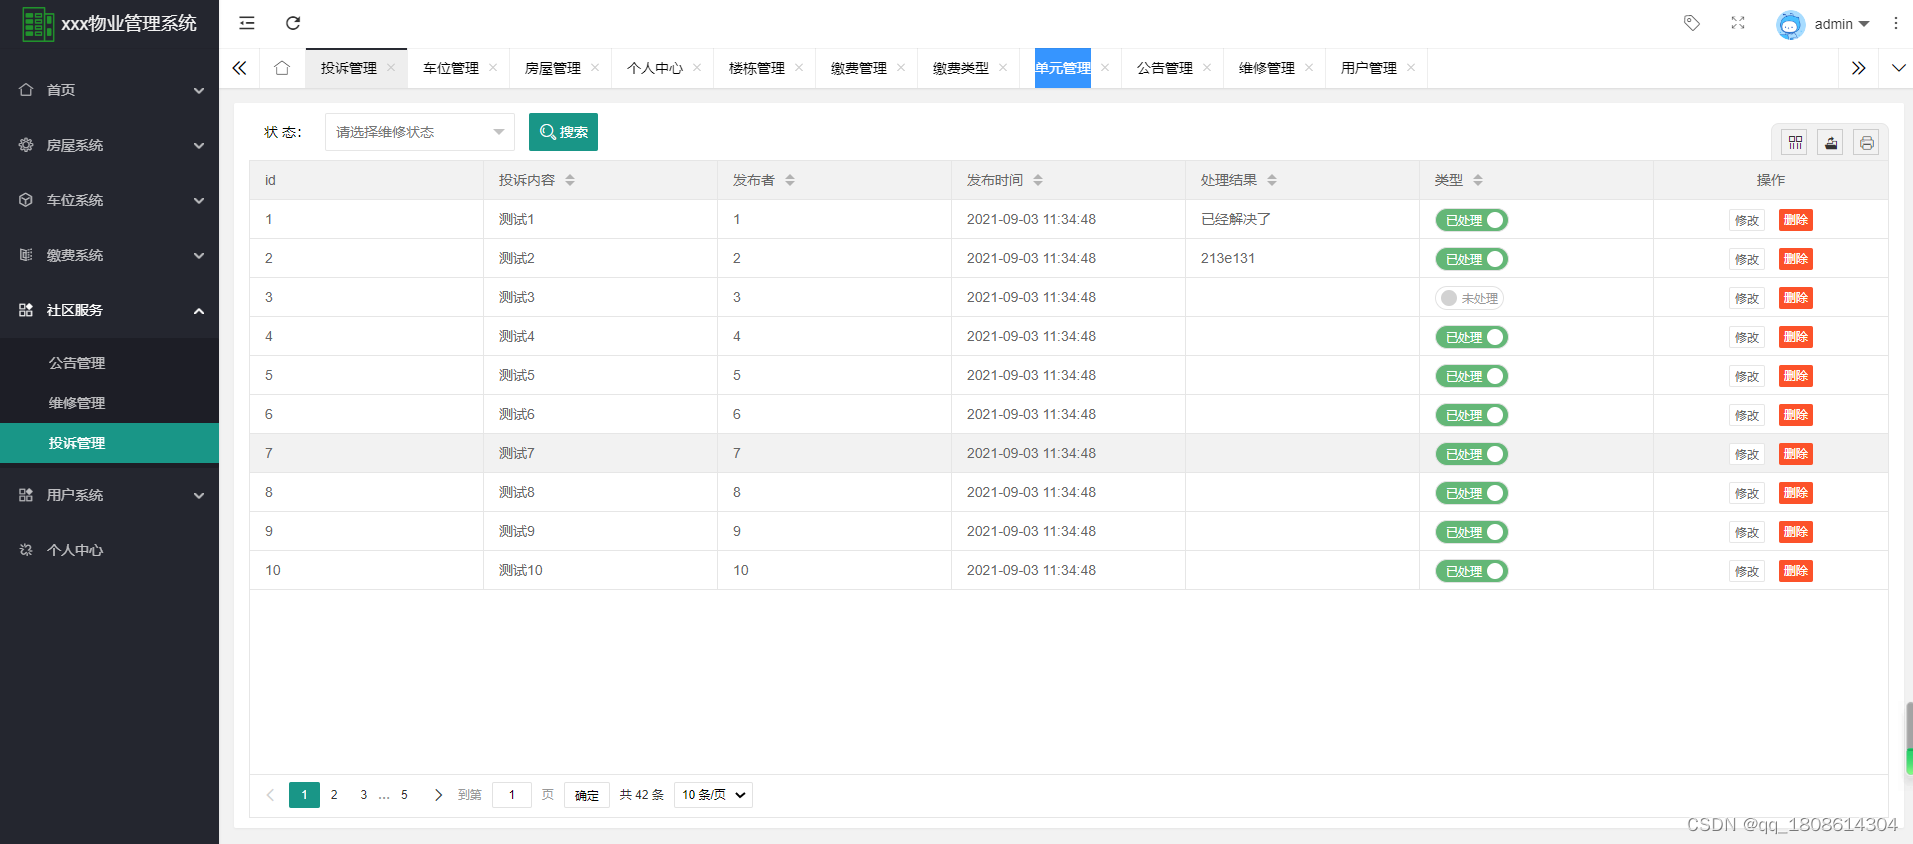Screen dimensions: 1913x844
Task: Close the 缴费类型 tab
Action: tap(1003, 68)
